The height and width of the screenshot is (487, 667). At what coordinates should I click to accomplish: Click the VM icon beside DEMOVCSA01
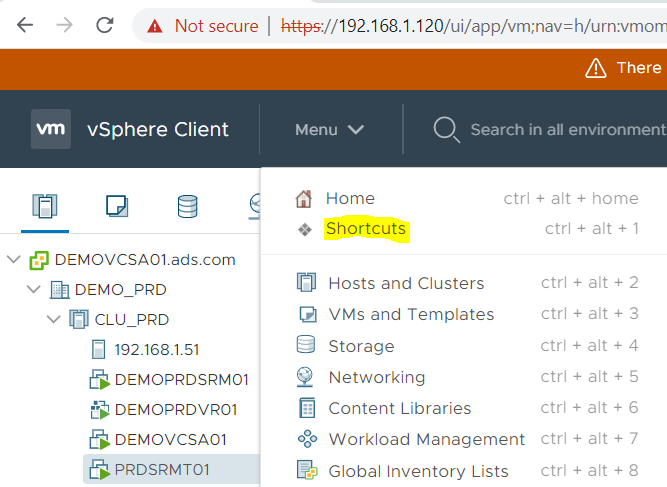(100, 440)
